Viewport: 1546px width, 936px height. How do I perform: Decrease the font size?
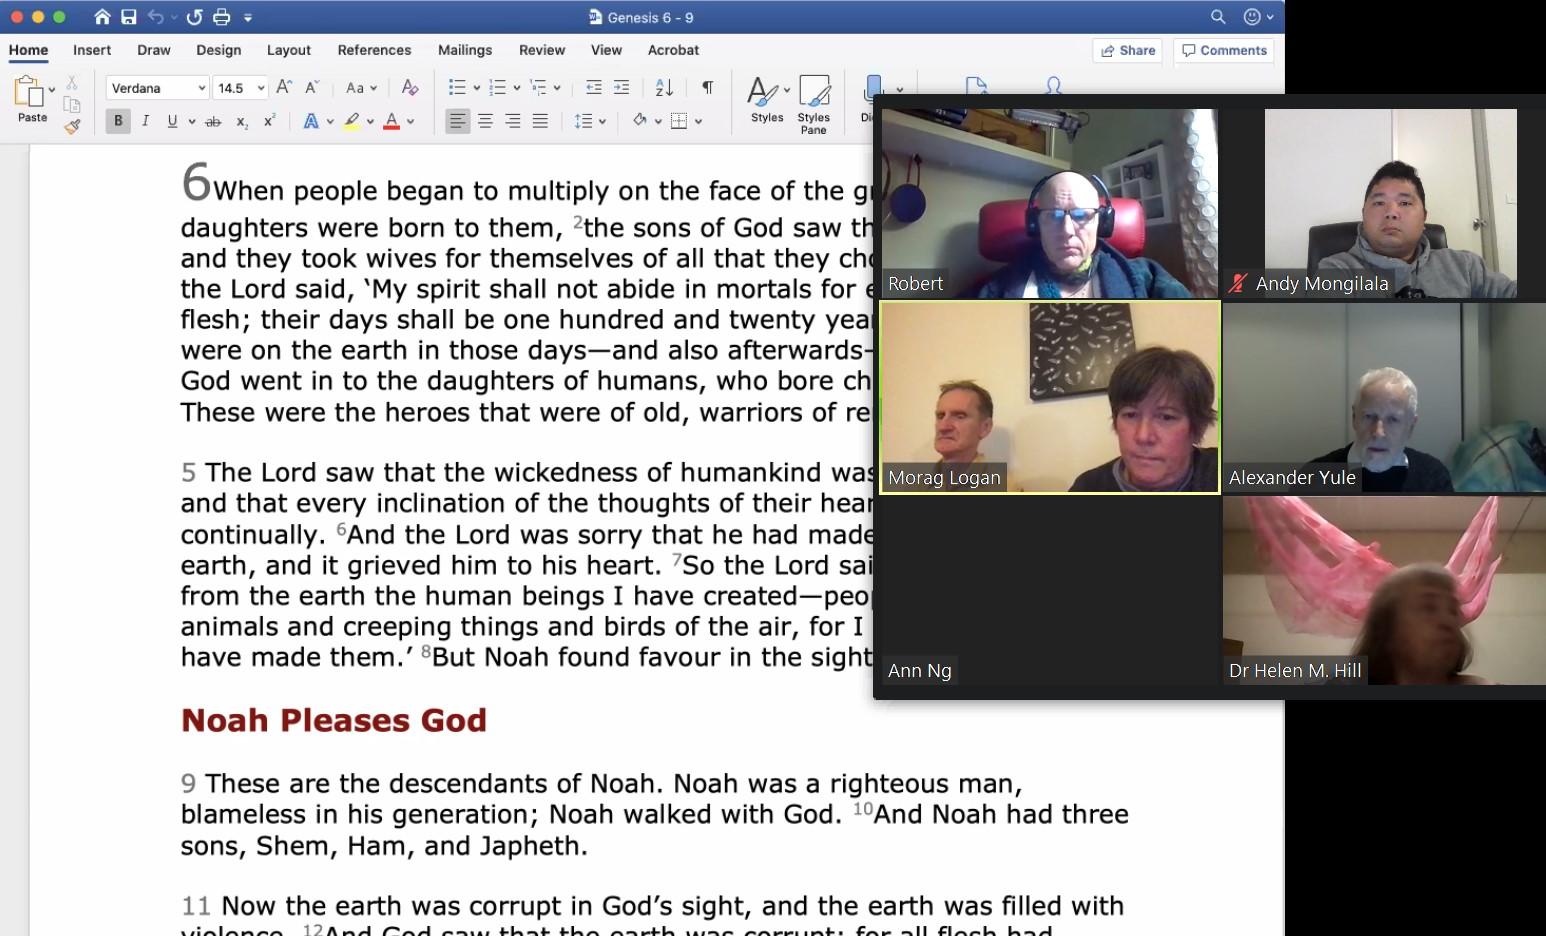tap(312, 88)
